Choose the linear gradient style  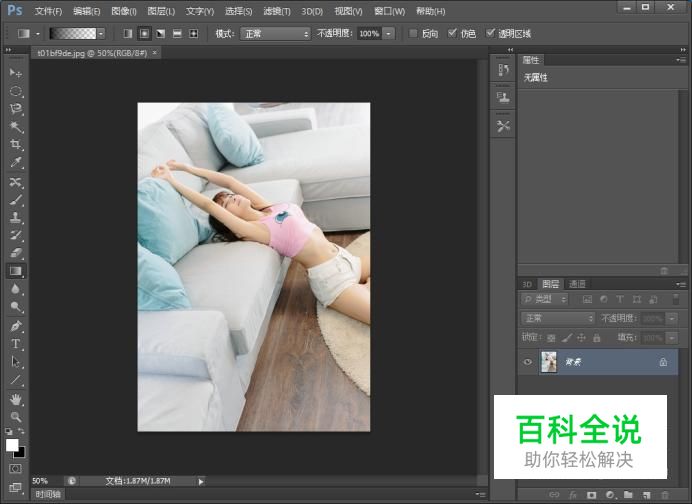[128, 34]
